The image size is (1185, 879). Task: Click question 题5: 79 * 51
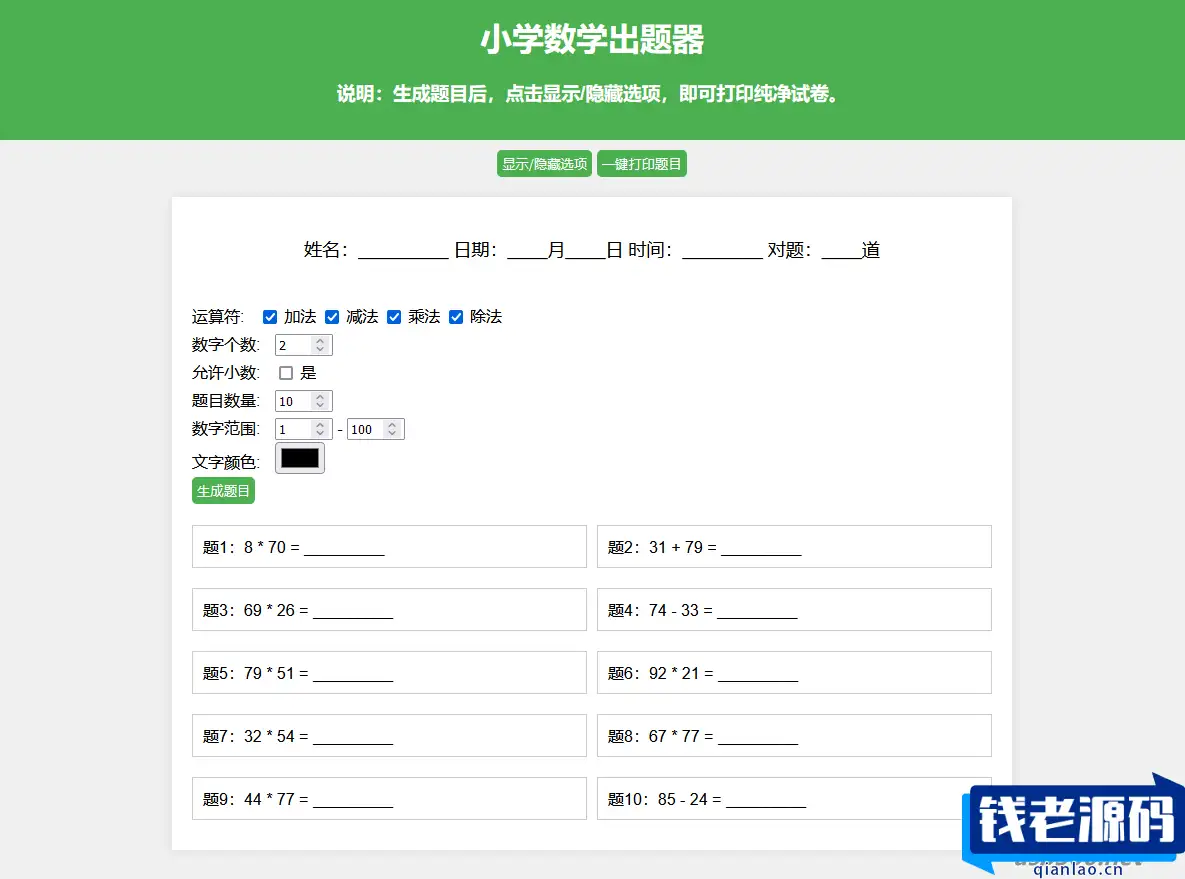click(389, 673)
